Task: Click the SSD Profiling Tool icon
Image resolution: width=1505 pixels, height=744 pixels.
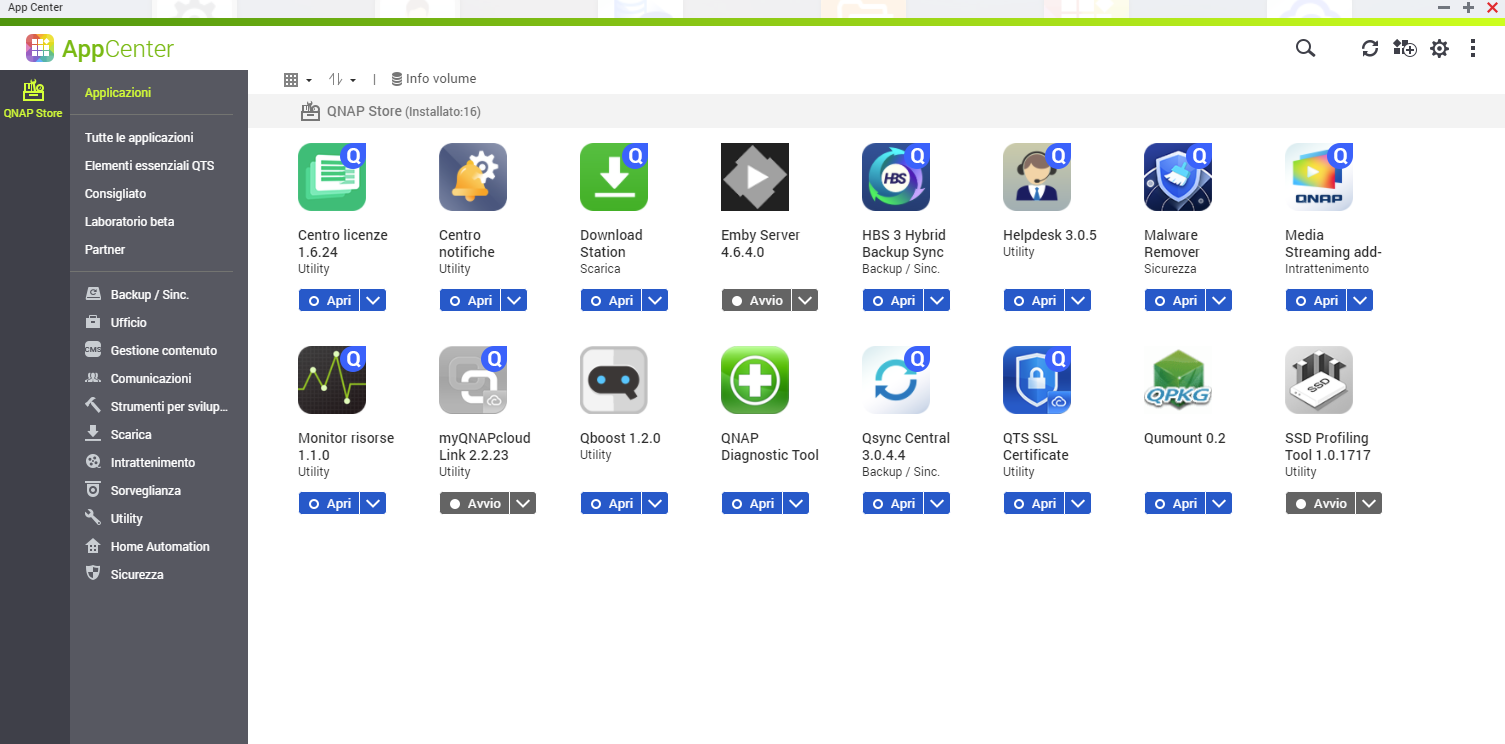Action: coord(1319,380)
